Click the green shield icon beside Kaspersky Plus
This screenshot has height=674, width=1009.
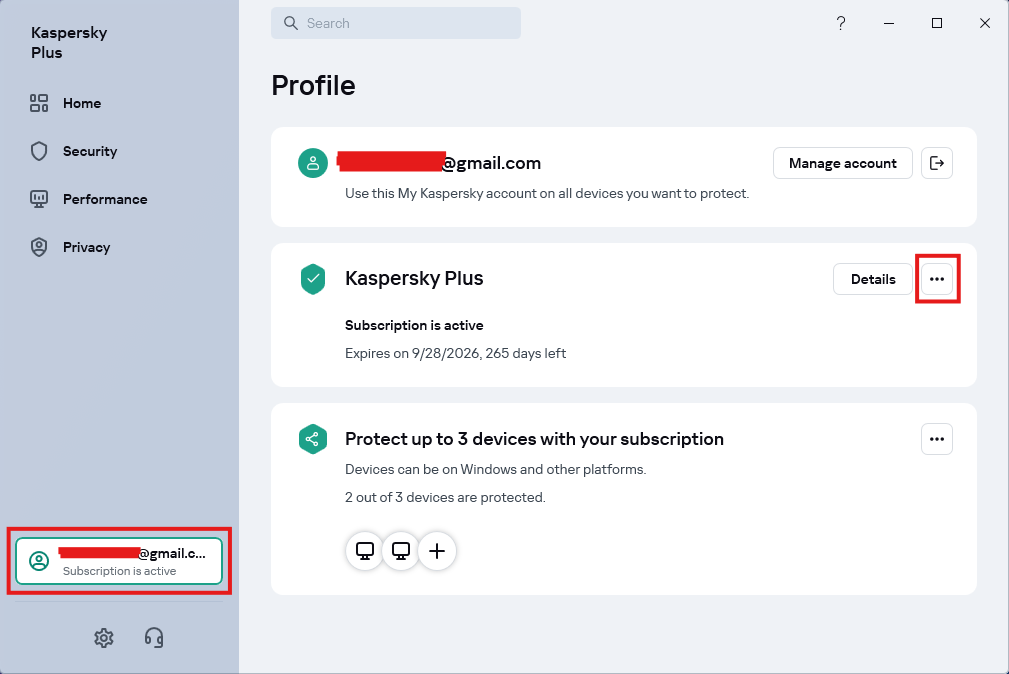click(x=313, y=279)
